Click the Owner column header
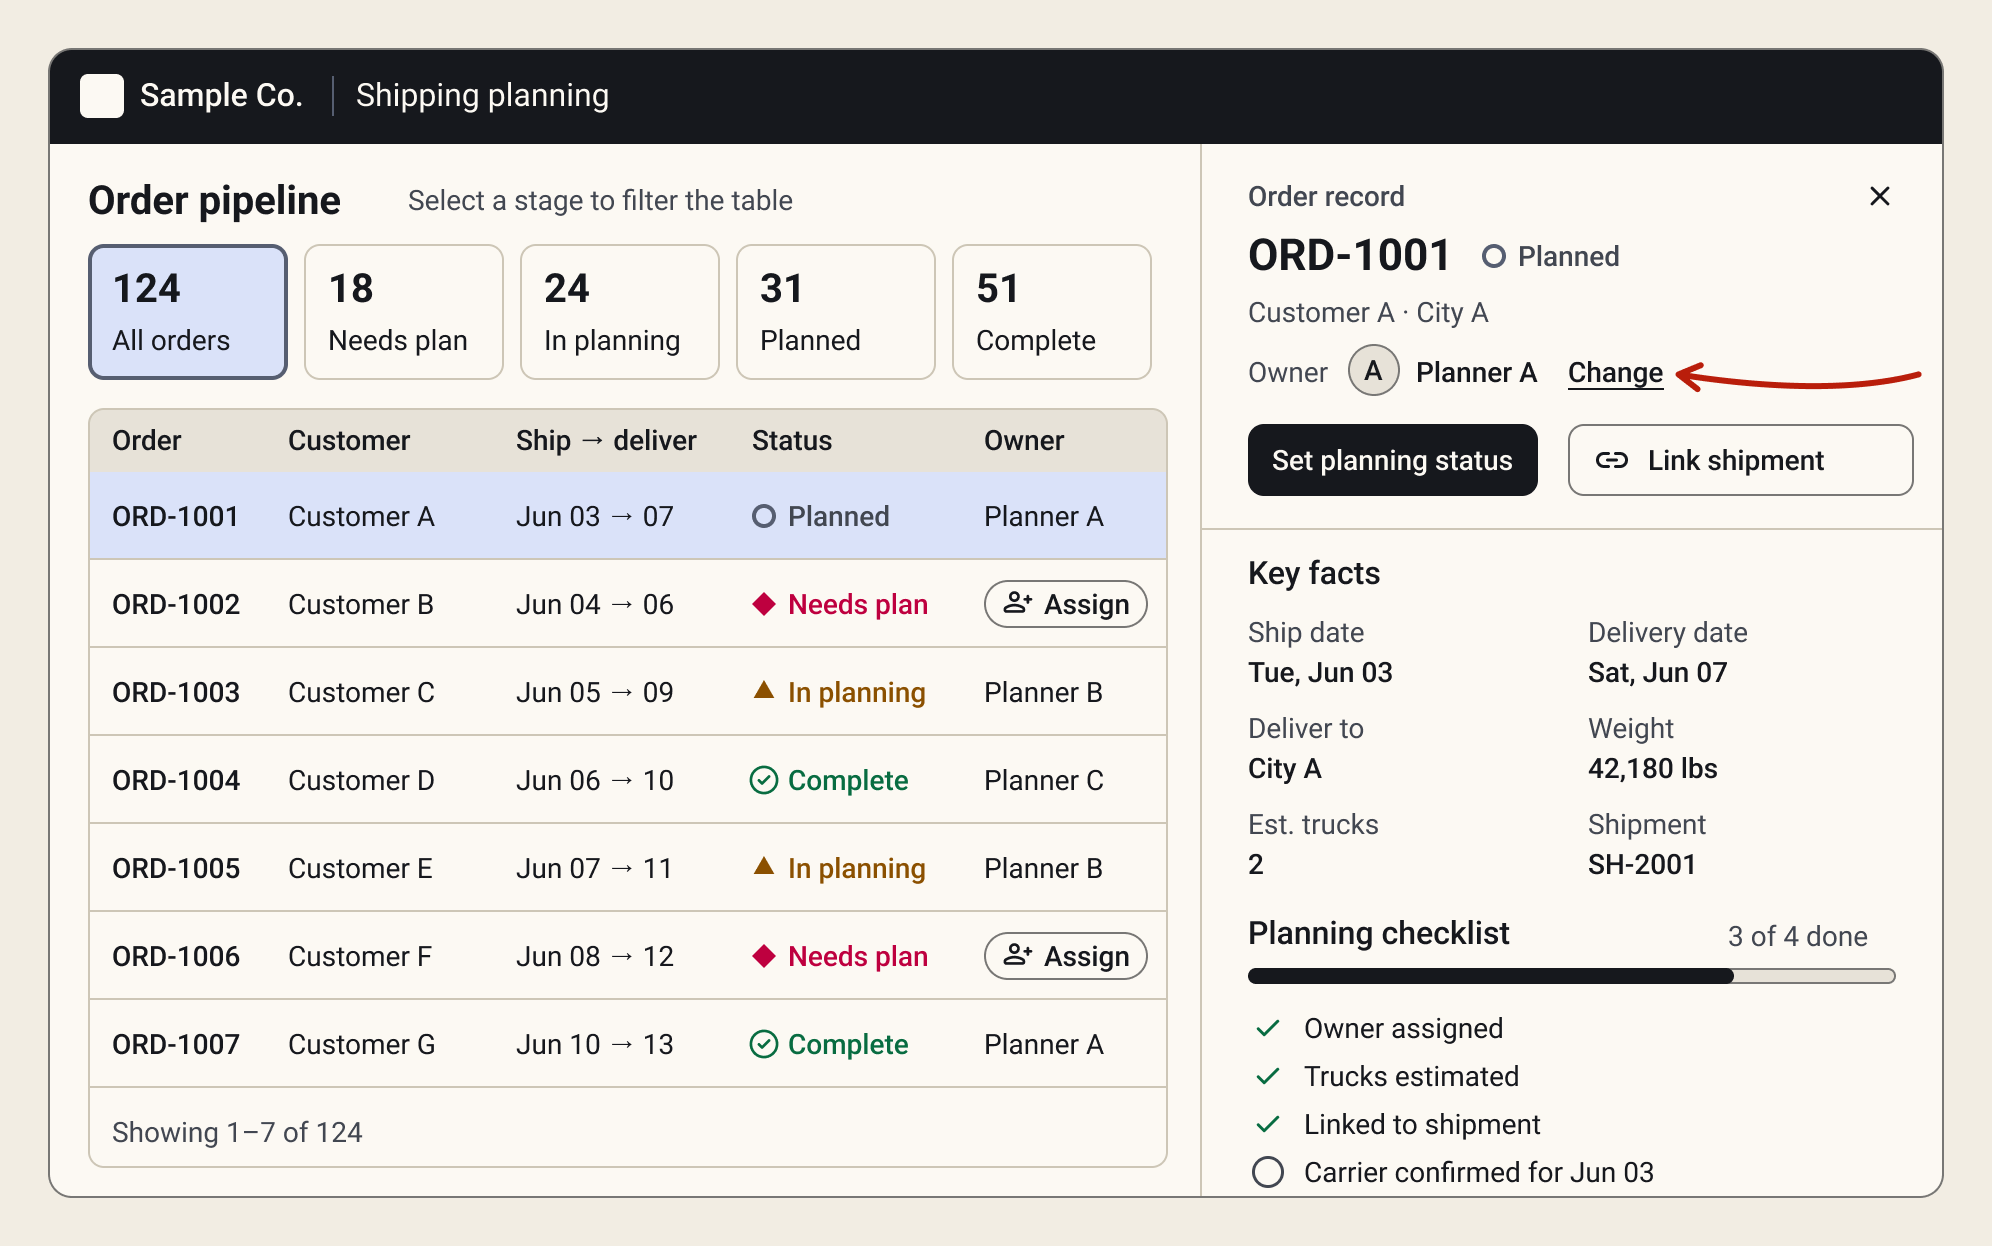 tap(1024, 440)
